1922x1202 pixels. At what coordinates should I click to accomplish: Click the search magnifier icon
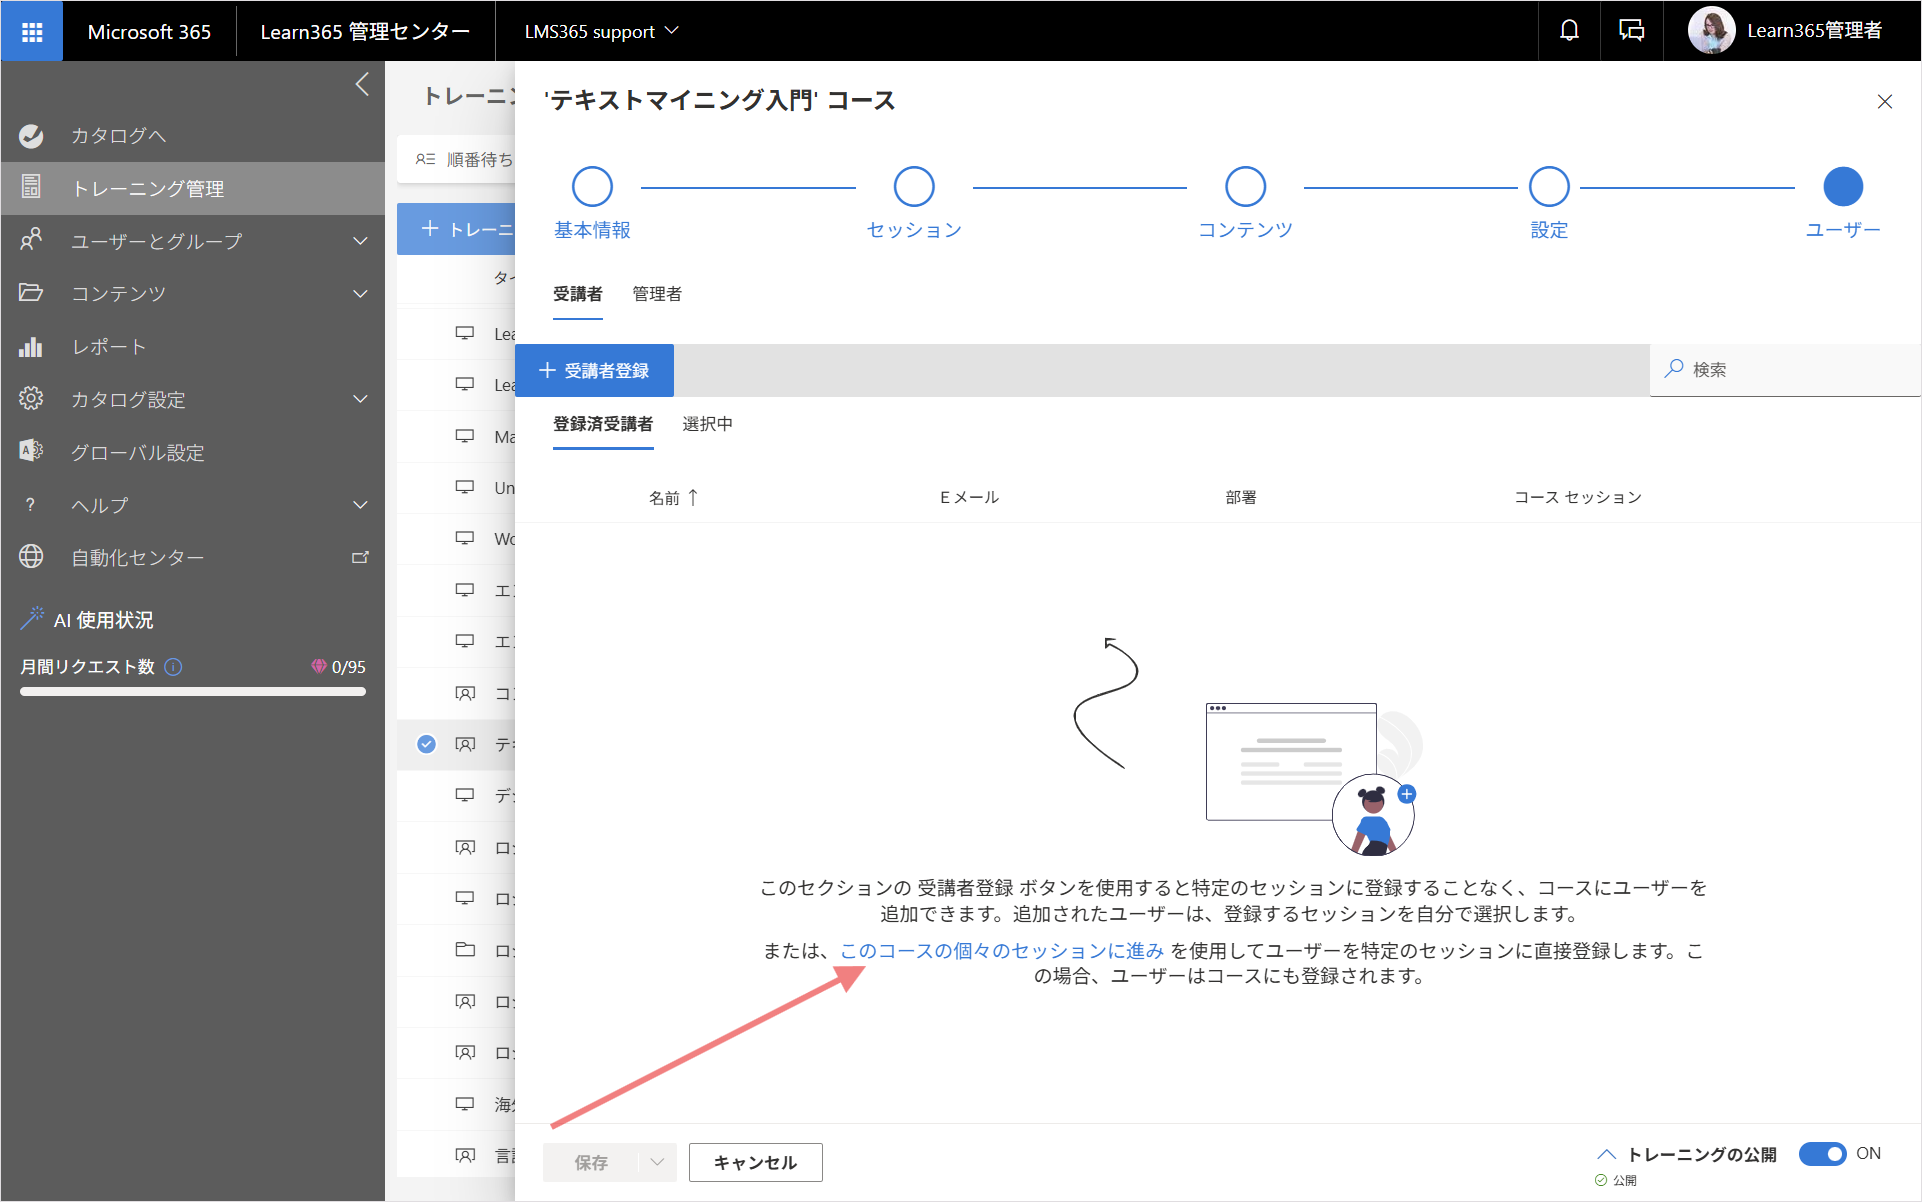1674,368
